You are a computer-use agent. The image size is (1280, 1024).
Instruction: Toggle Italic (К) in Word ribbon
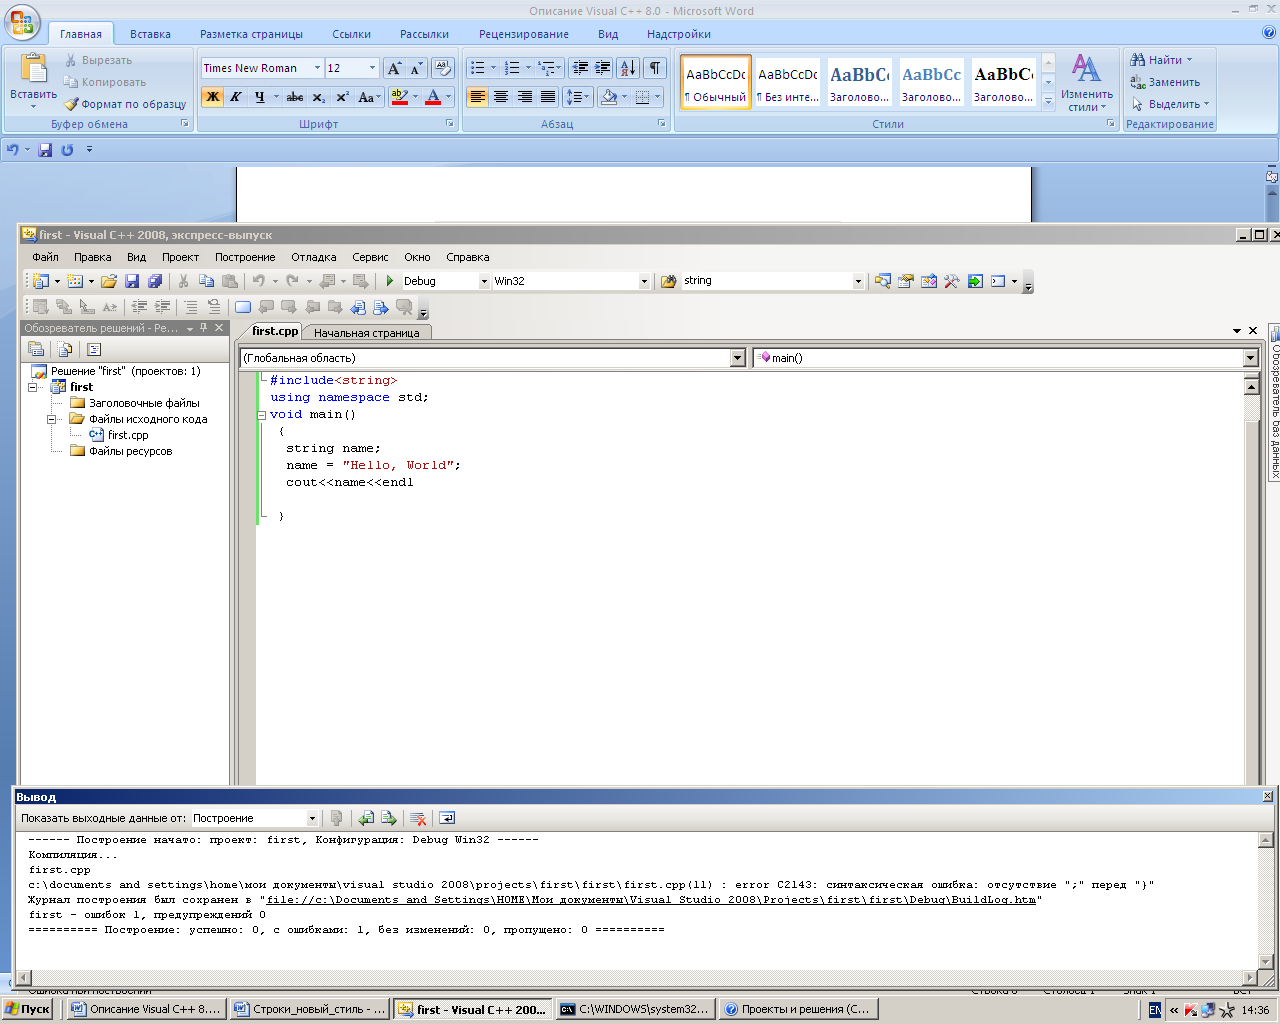coord(236,97)
